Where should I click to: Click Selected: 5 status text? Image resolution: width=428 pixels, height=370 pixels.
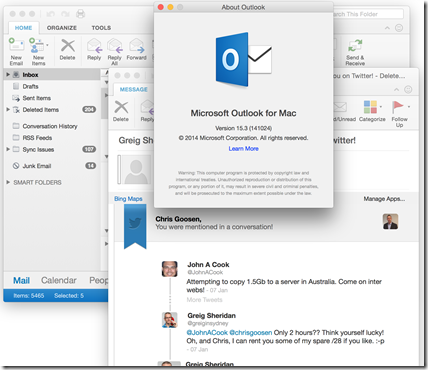[x=69, y=295]
